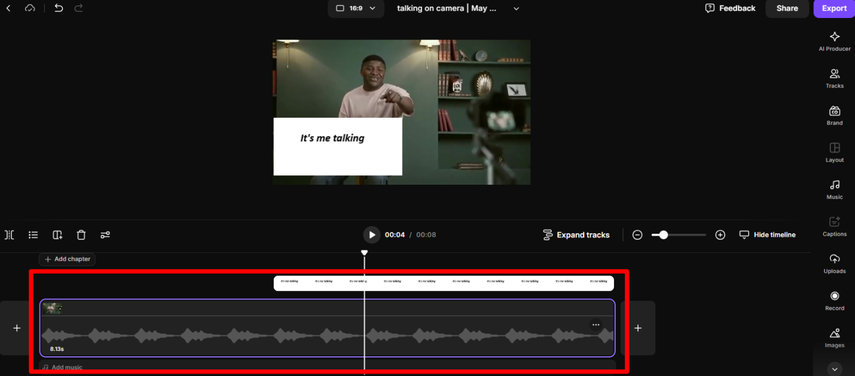This screenshot has width=855, height=376.
Task: Go back using the top-left arrow
Action: [8, 8]
